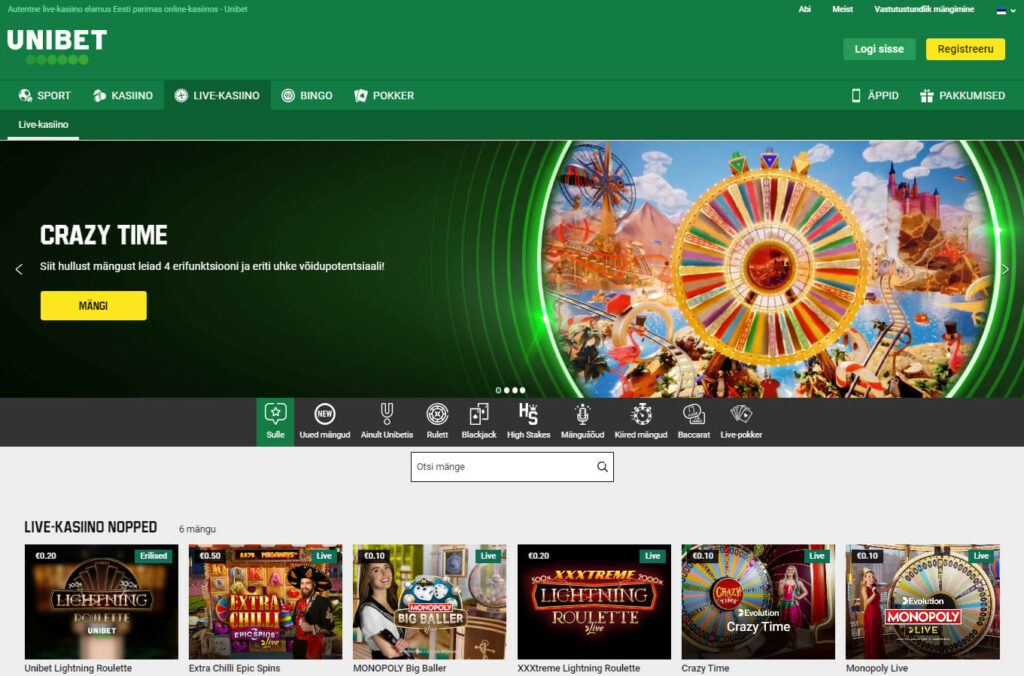Click the Registreeru button
This screenshot has width=1024, height=676.
pos(965,49)
